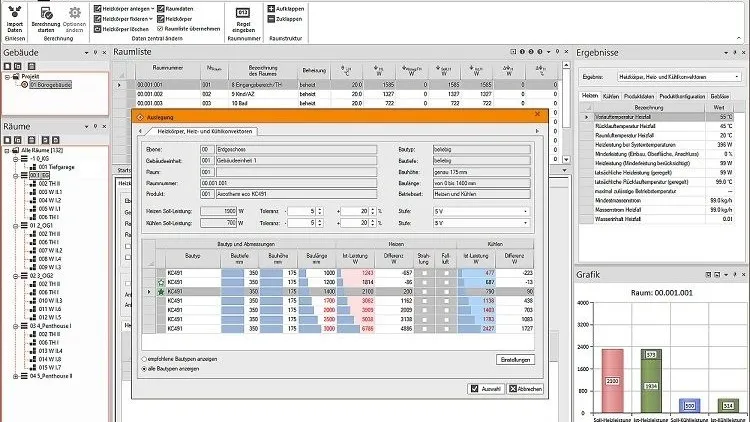Click the Heizkörper item beside Heizkörper fixieren
The width and height of the screenshot is (750, 422).
coord(175,19)
